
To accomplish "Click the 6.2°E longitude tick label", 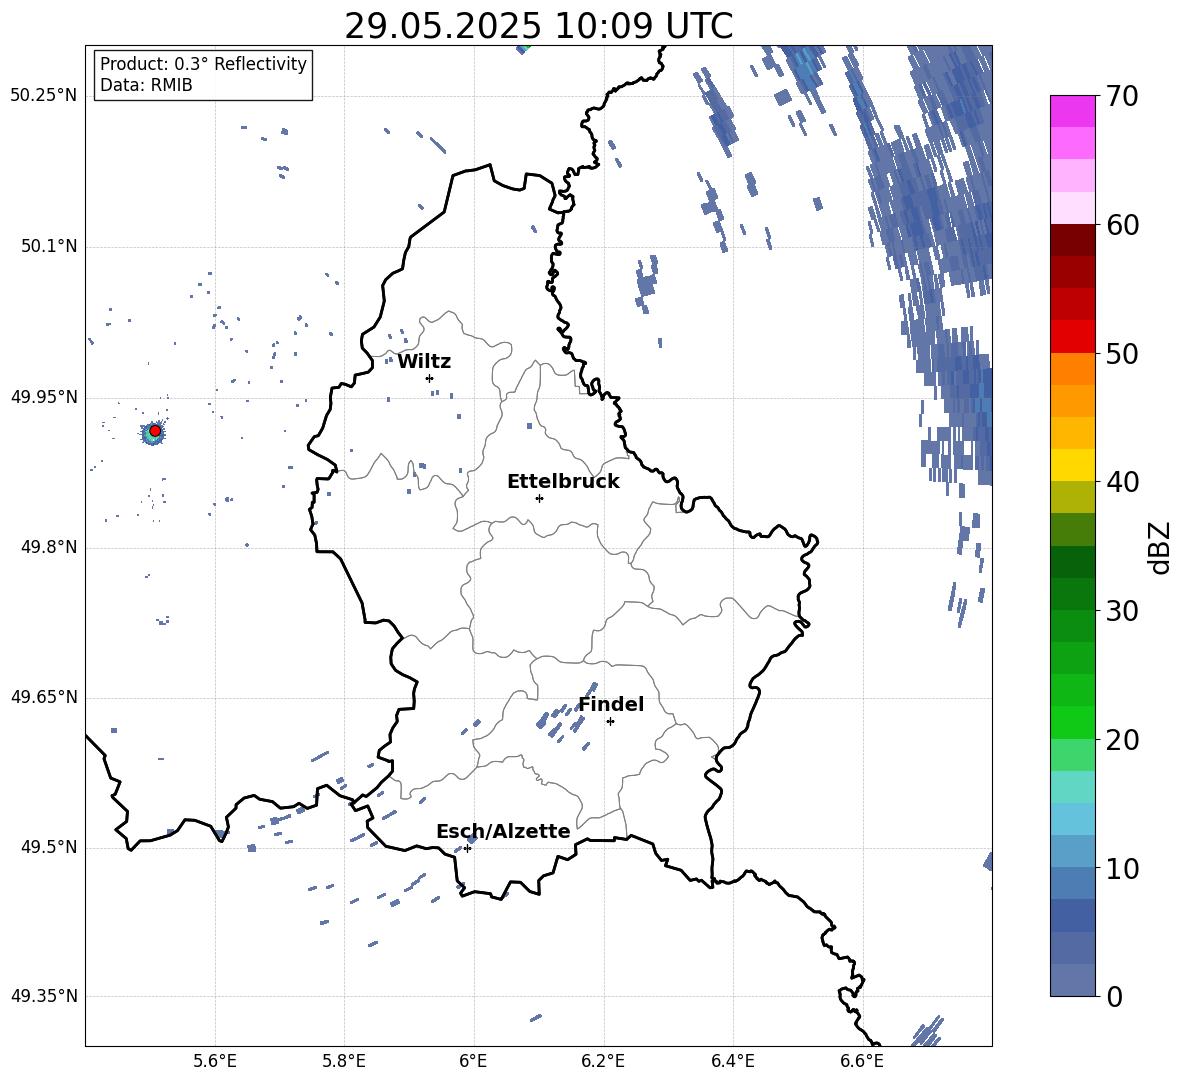I will pyautogui.click(x=603, y=1062).
